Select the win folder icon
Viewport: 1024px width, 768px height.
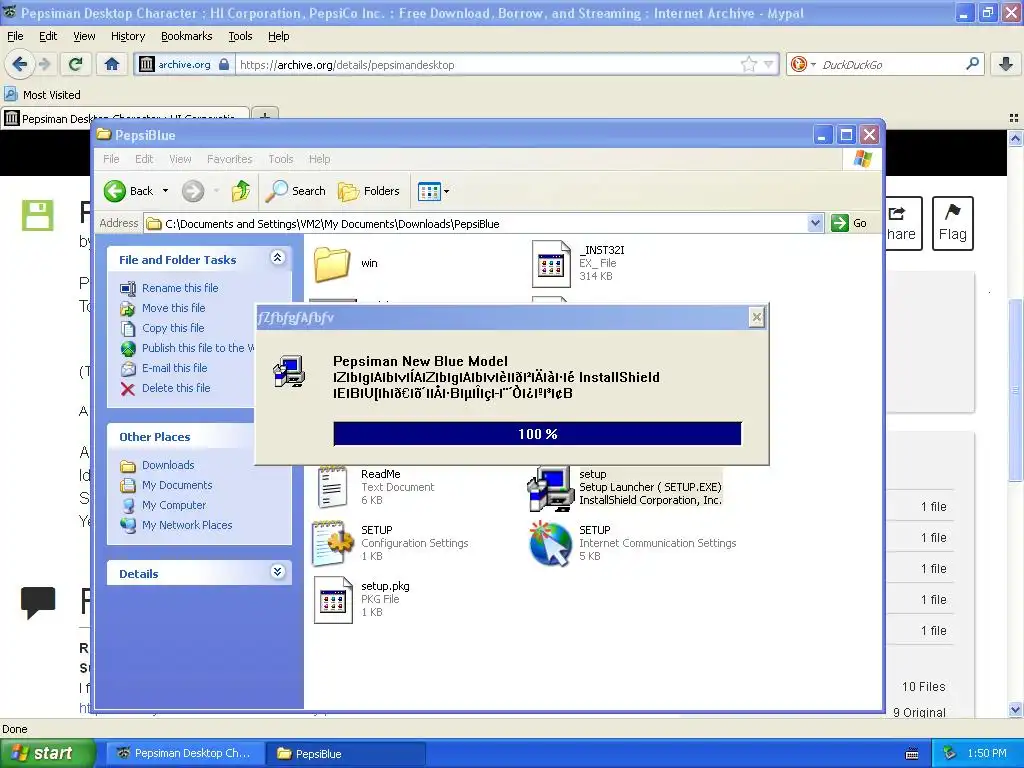(332, 263)
